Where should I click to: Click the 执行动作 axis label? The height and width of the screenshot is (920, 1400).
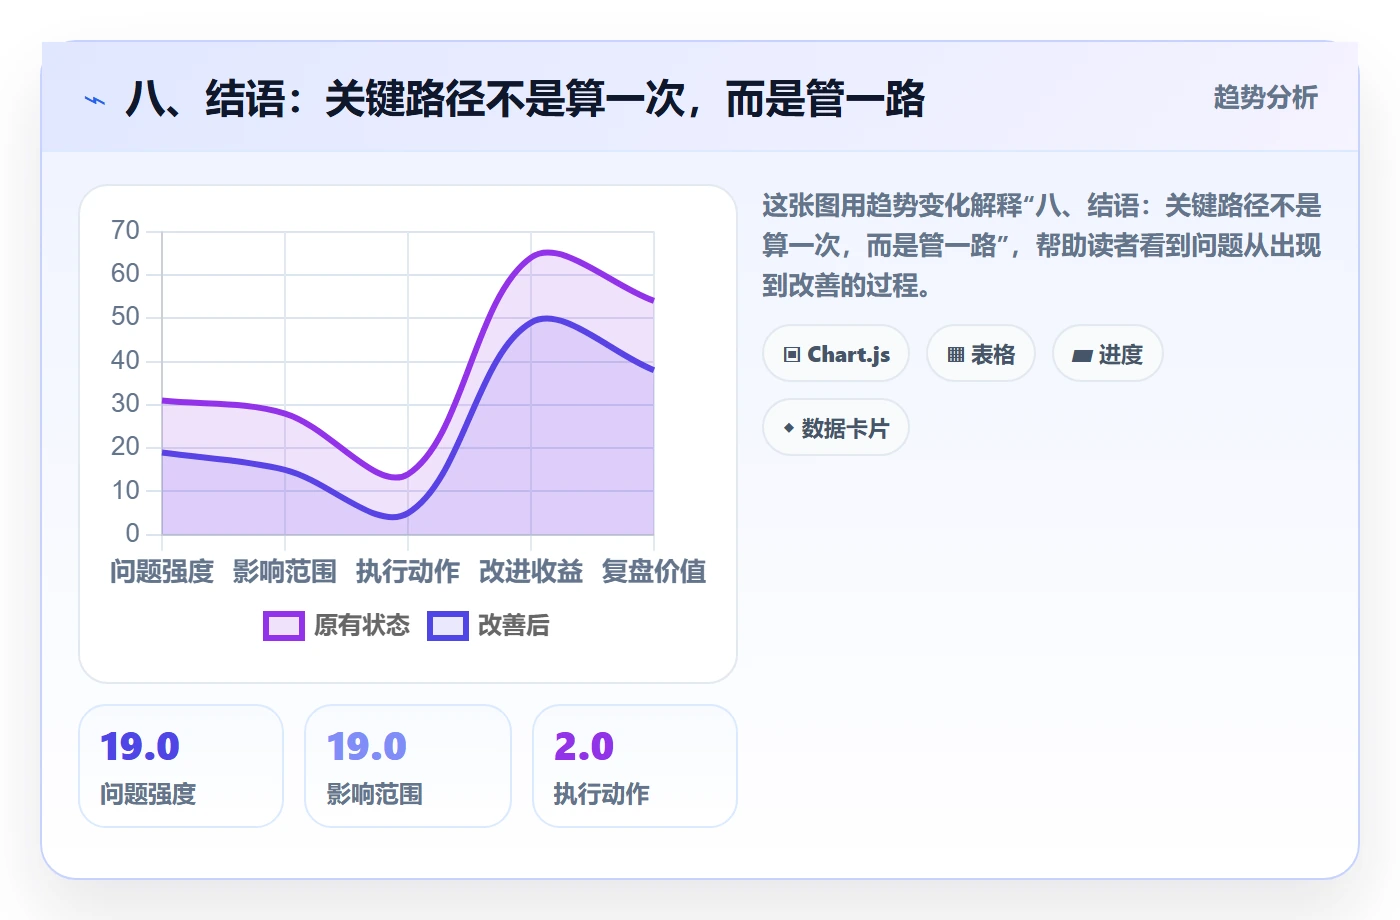408,571
